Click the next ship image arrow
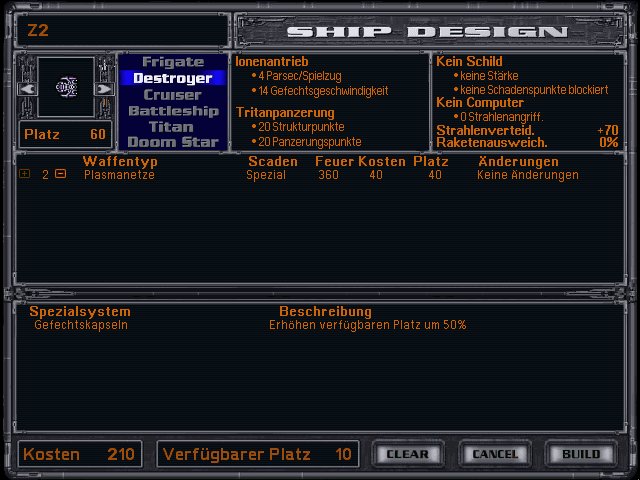The height and width of the screenshot is (480, 640). 103,89
